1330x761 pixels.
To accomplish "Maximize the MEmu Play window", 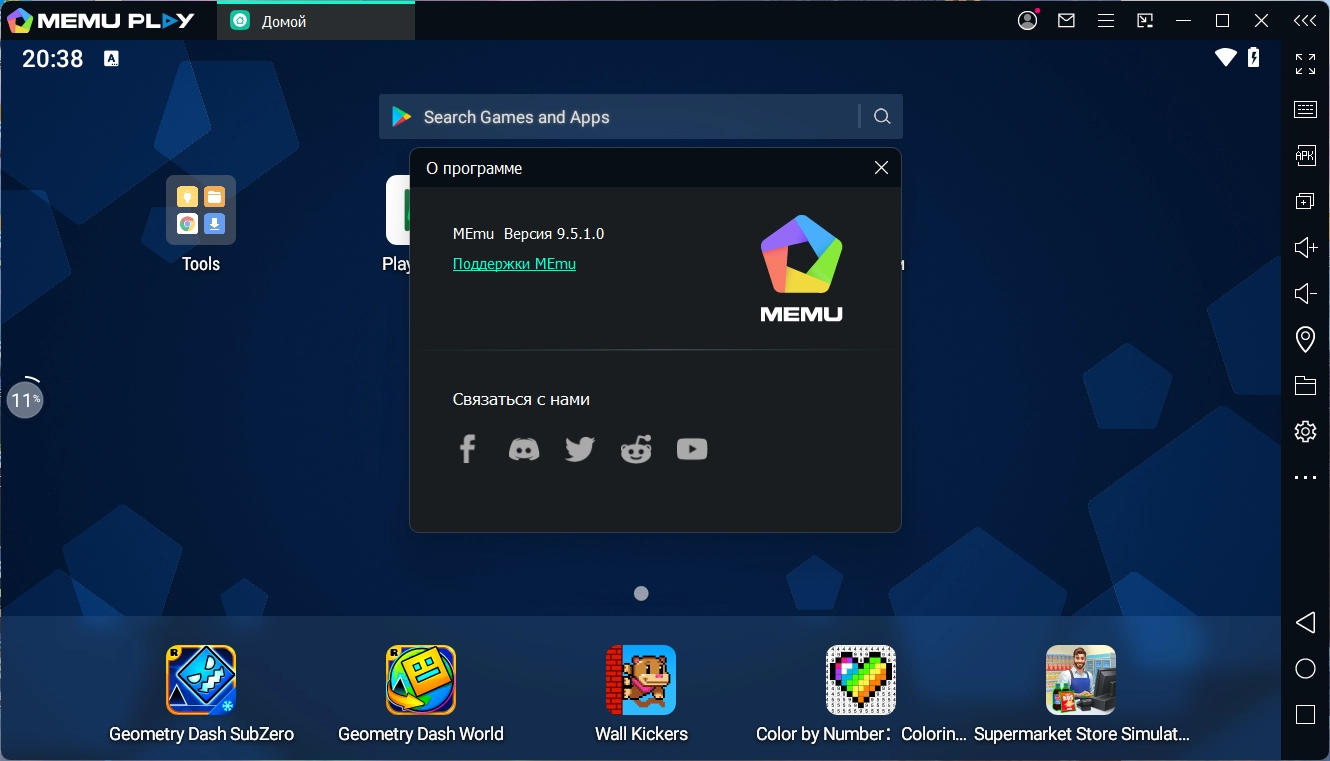I will click(1223, 20).
